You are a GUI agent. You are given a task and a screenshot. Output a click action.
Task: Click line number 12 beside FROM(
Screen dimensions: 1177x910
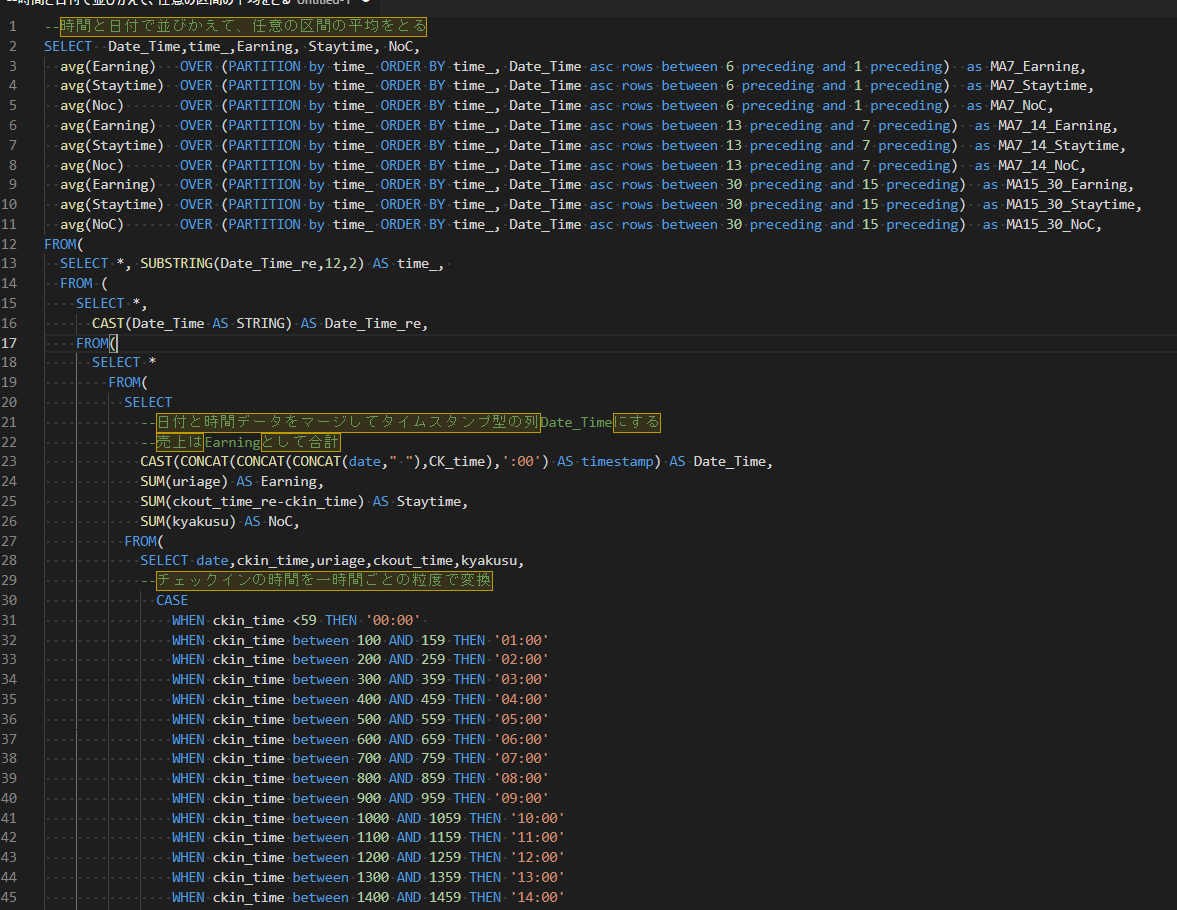(9, 244)
